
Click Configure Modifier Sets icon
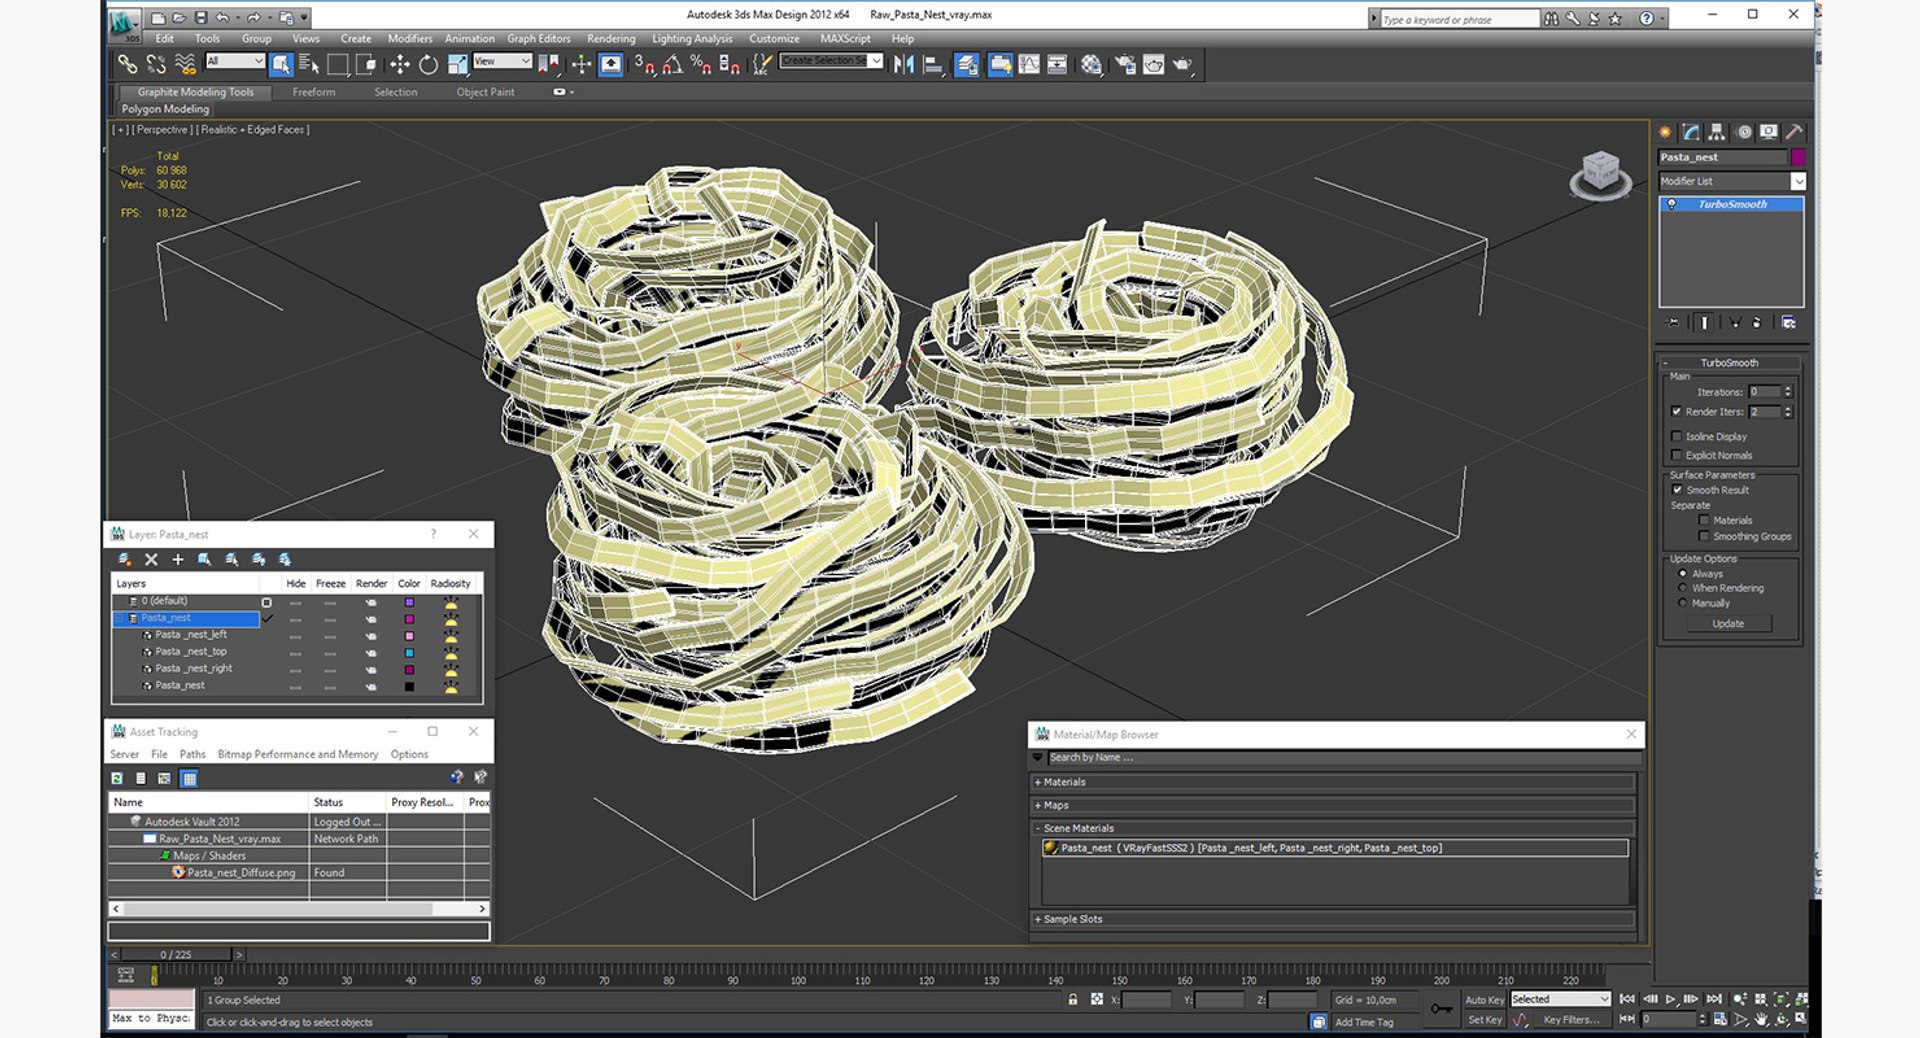click(1789, 323)
